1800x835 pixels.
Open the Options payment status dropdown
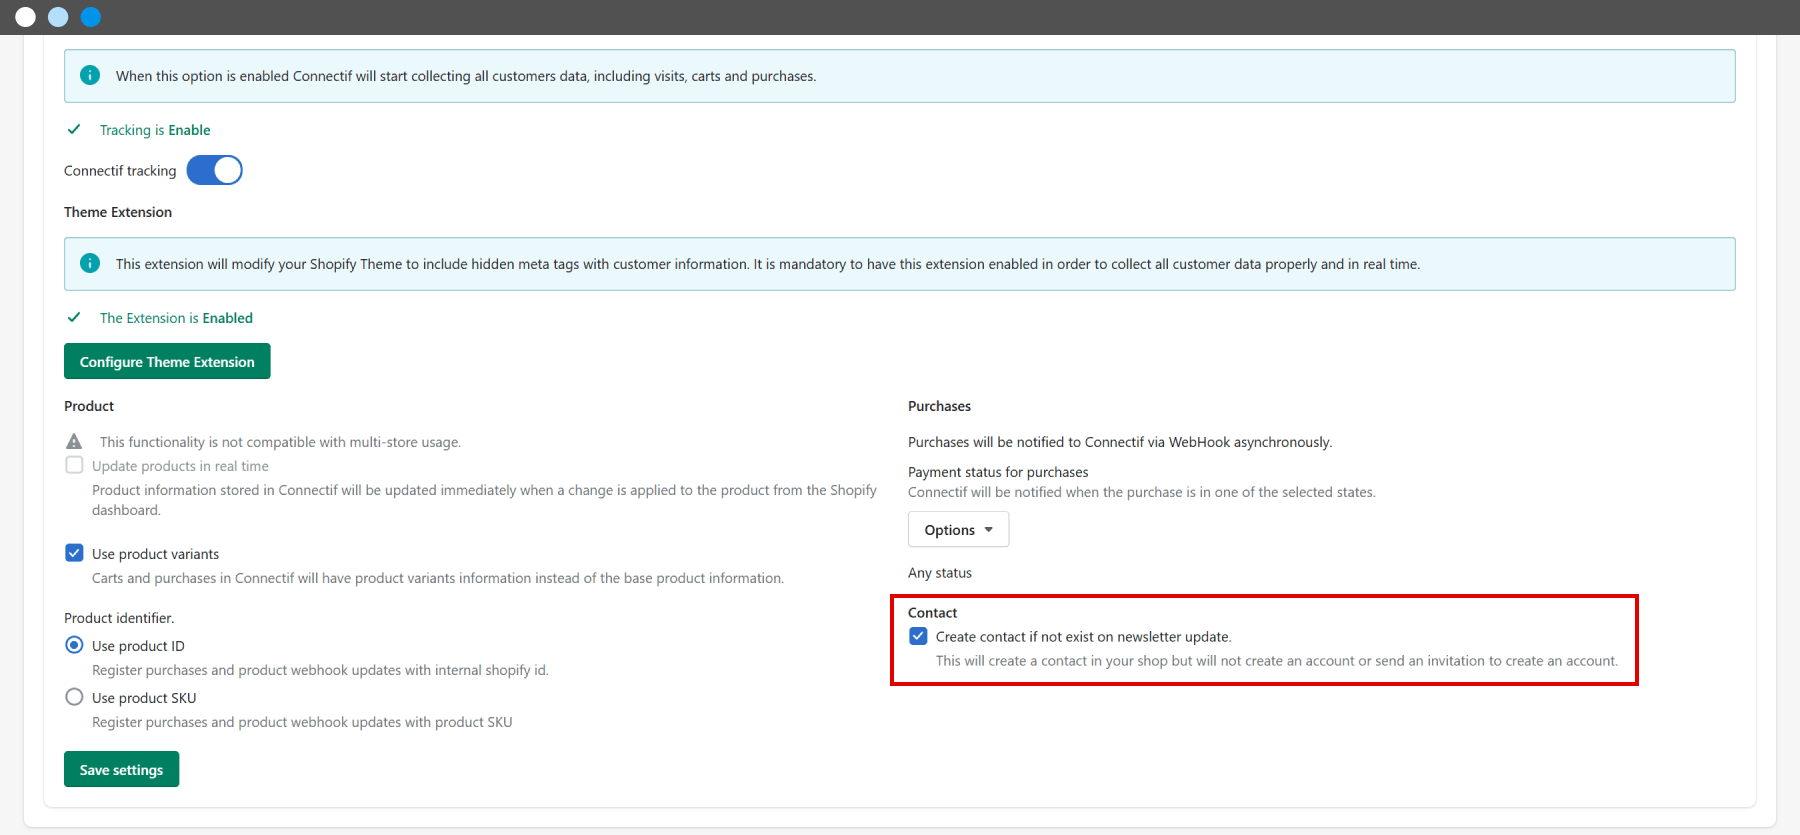click(958, 529)
